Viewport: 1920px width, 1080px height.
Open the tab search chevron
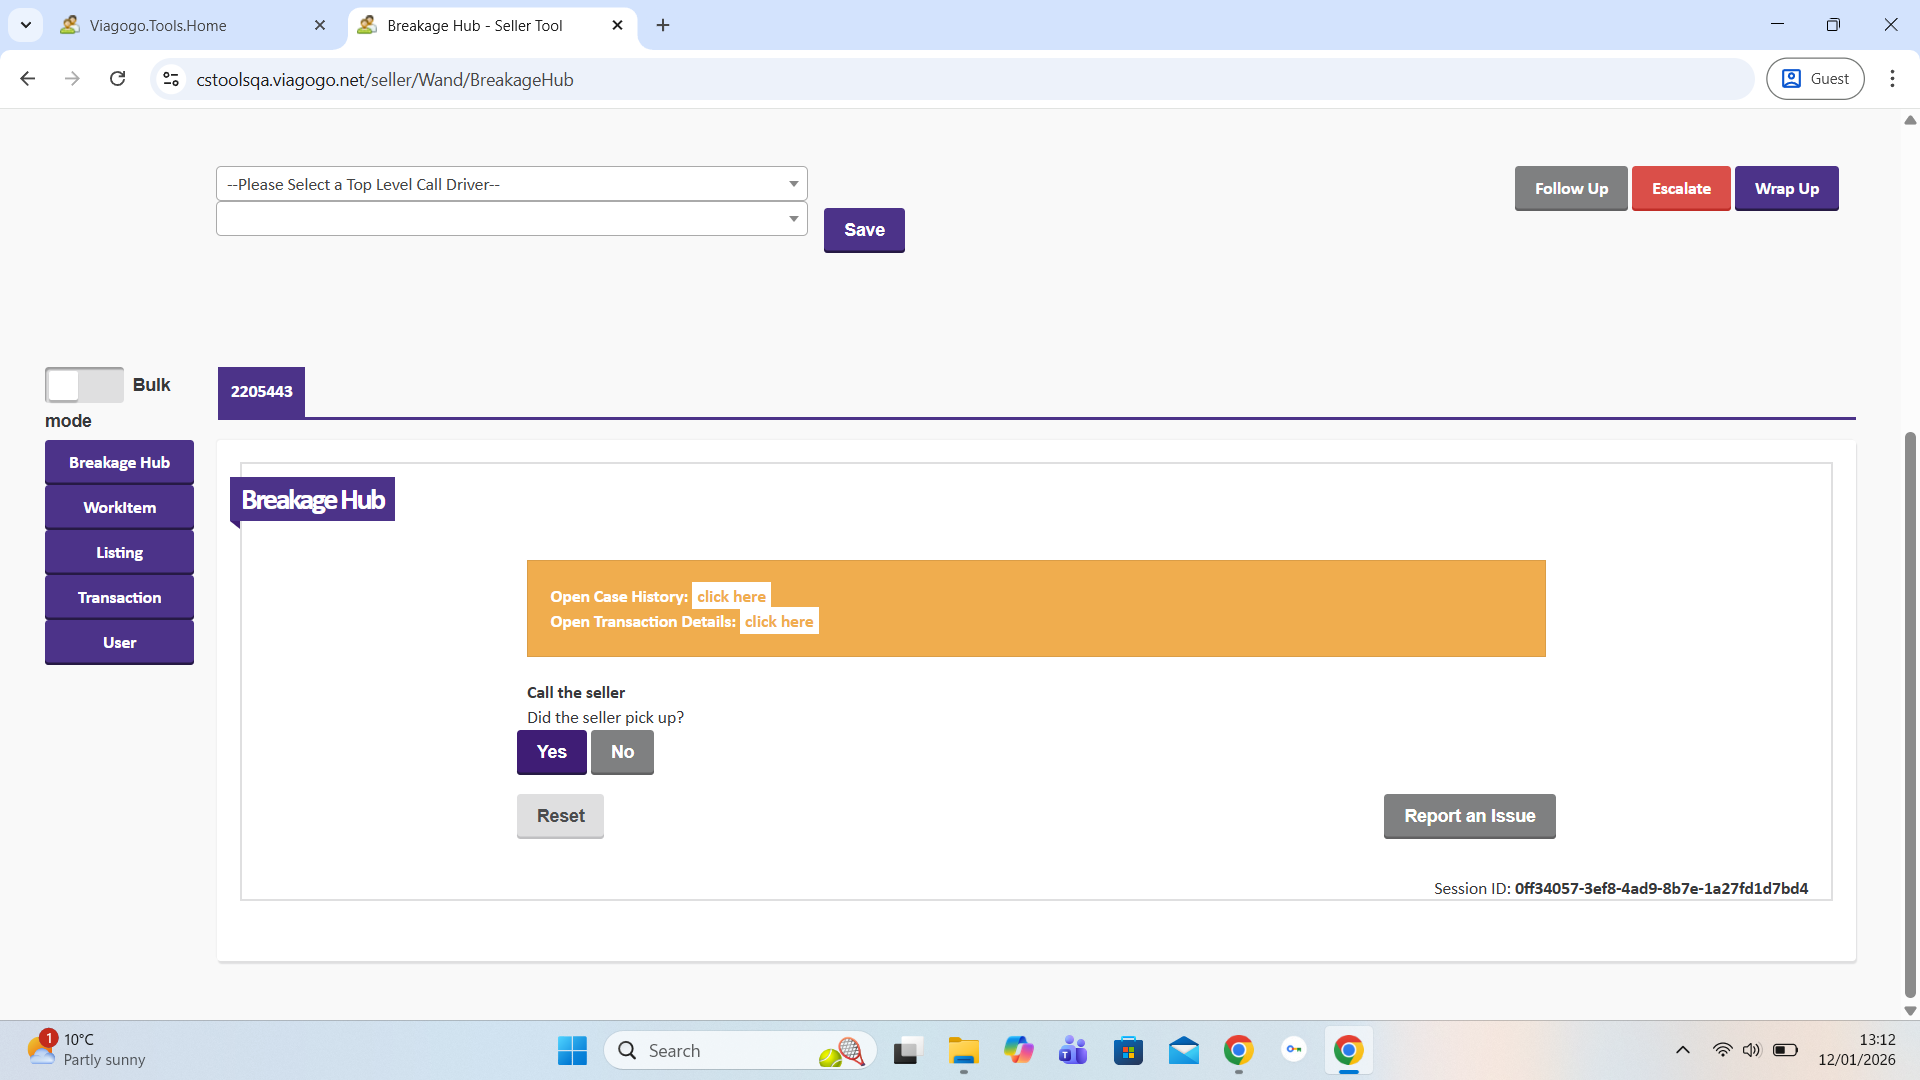pos(26,25)
